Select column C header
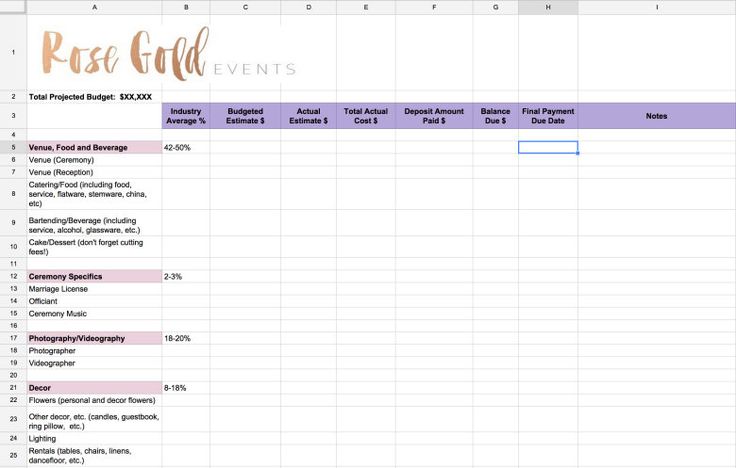Image resolution: width=736 pixels, height=468 pixels. (x=245, y=7)
